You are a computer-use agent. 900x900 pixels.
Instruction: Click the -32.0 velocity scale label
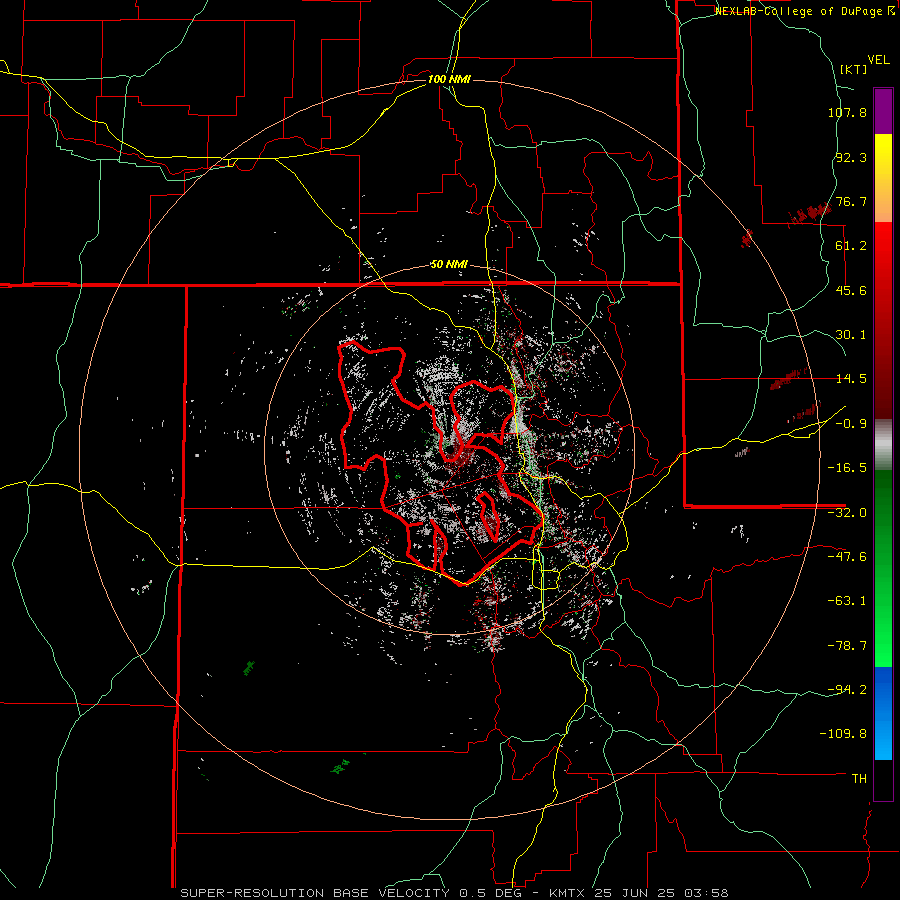coord(847,513)
